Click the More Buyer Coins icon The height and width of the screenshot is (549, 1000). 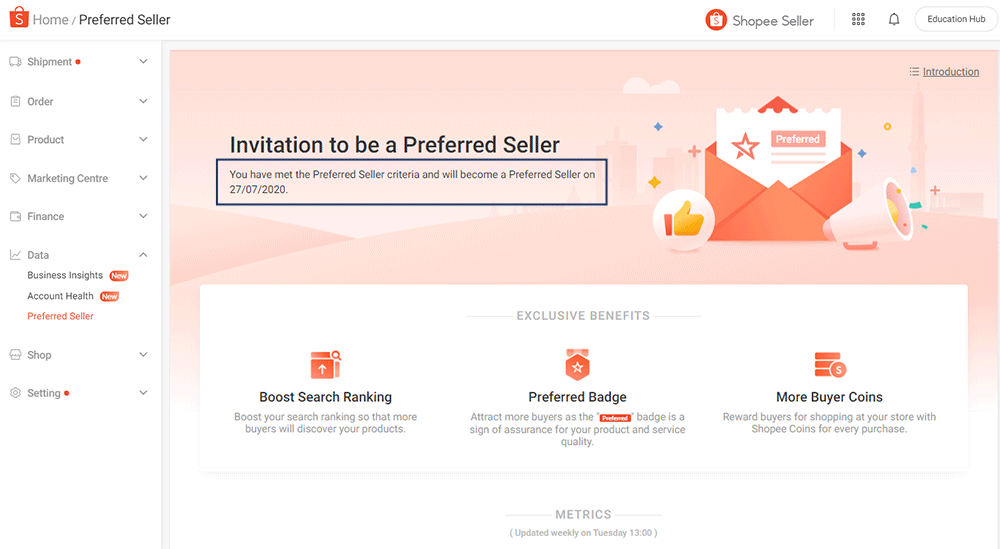(829, 364)
